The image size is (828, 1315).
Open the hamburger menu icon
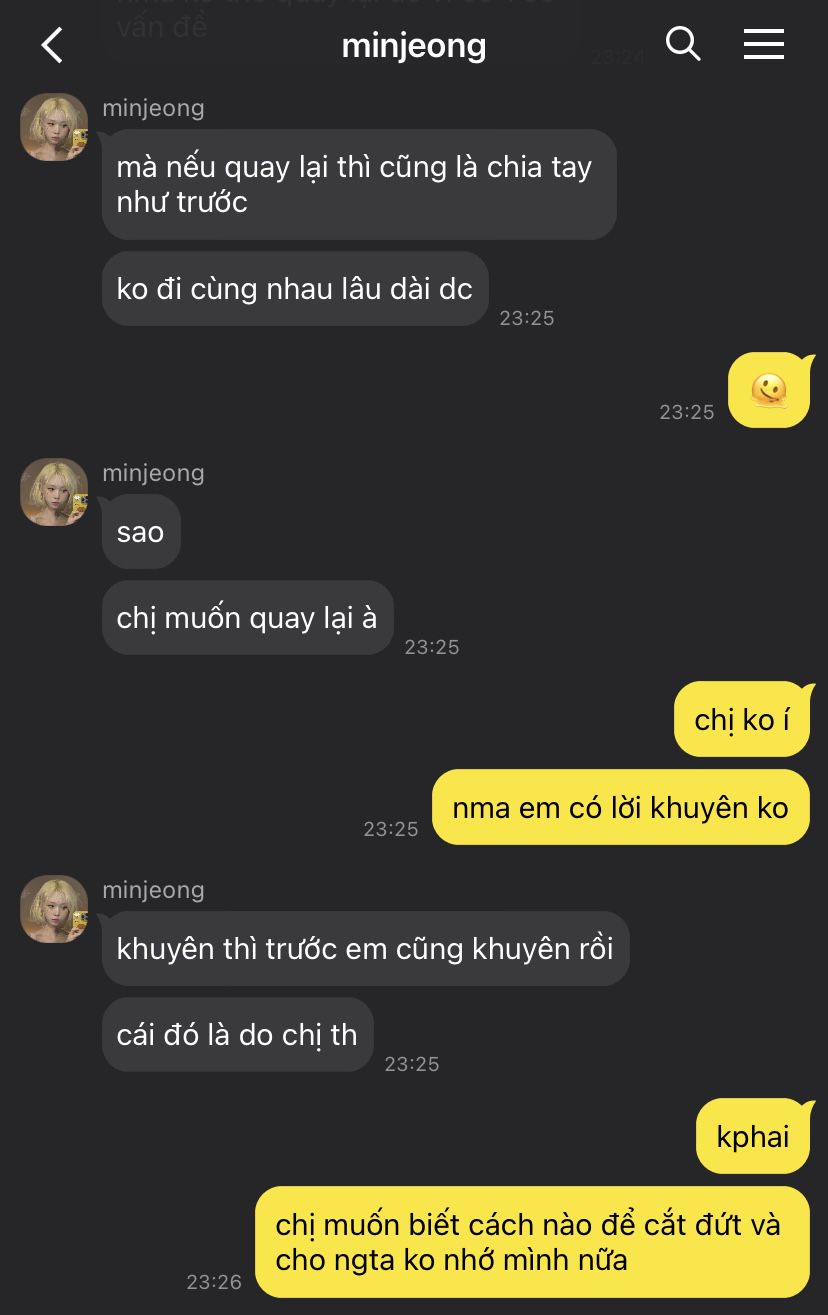pyautogui.click(x=764, y=44)
